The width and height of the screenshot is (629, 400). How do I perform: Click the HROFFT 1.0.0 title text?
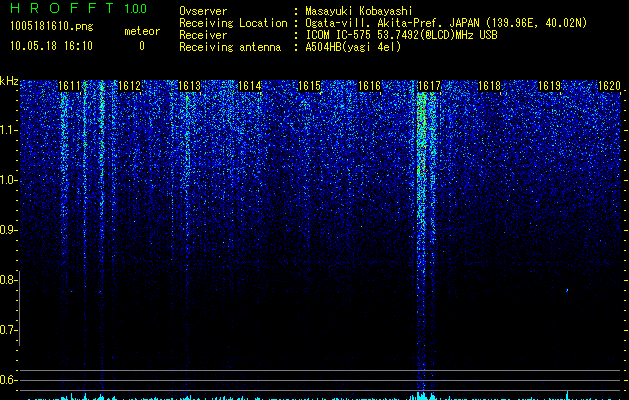pyautogui.click(x=78, y=8)
